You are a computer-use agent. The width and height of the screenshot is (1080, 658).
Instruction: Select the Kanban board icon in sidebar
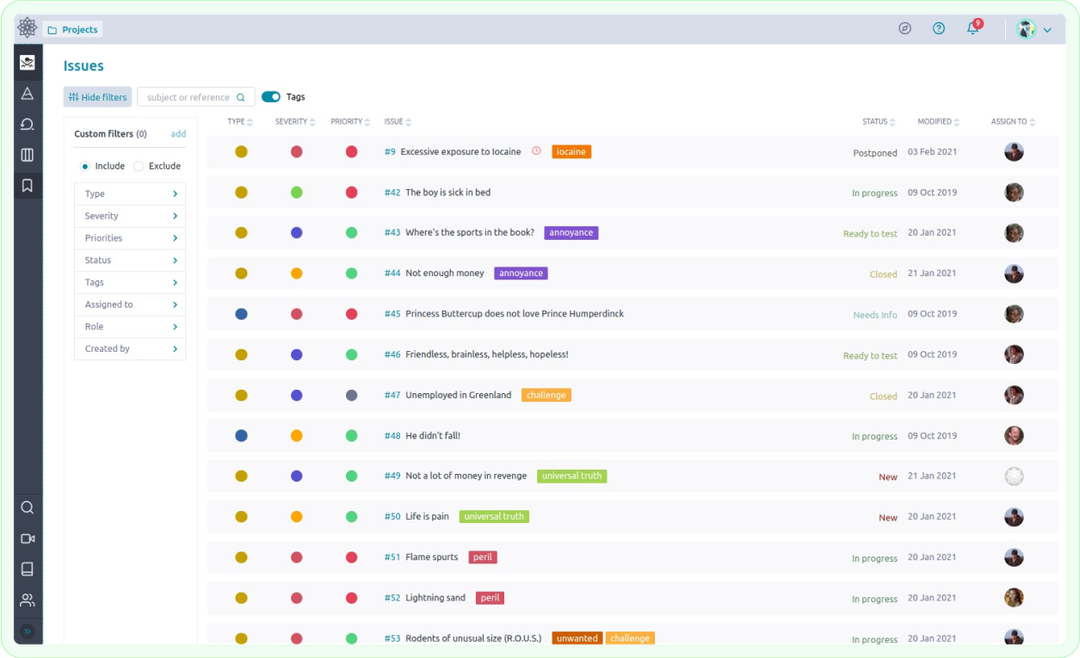[27, 153]
